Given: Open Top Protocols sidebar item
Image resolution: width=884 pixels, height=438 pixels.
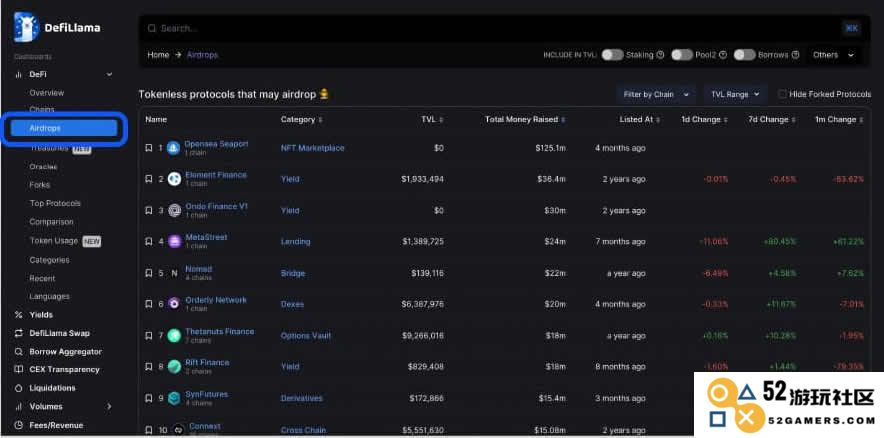Looking at the screenshot, I should click(55, 203).
